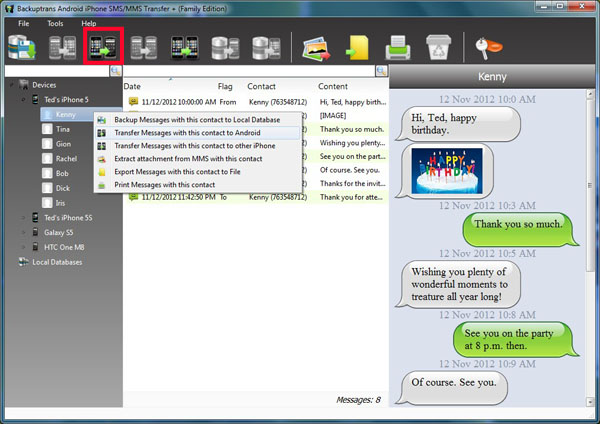
Task: Click the printer toolbar icon
Action: click(398, 47)
